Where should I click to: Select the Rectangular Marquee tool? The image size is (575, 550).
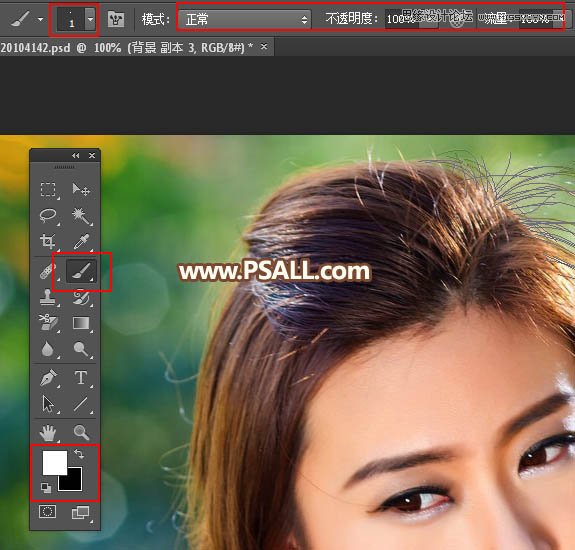click(x=48, y=190)
